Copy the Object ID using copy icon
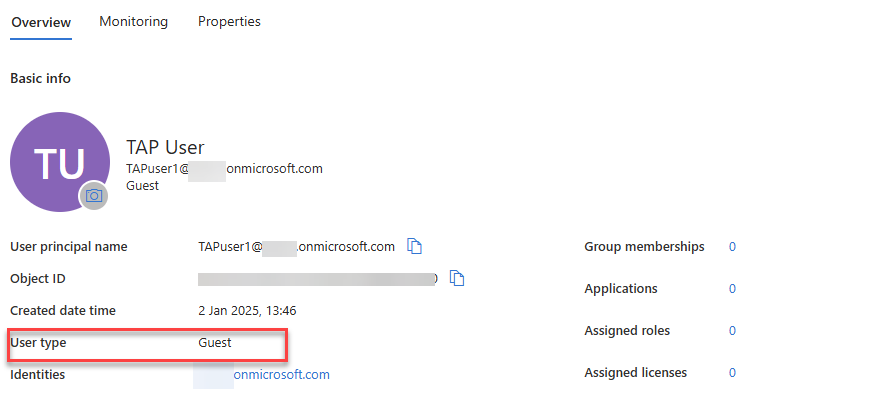This screenshot has height=397, width=870. click(456, 278)
